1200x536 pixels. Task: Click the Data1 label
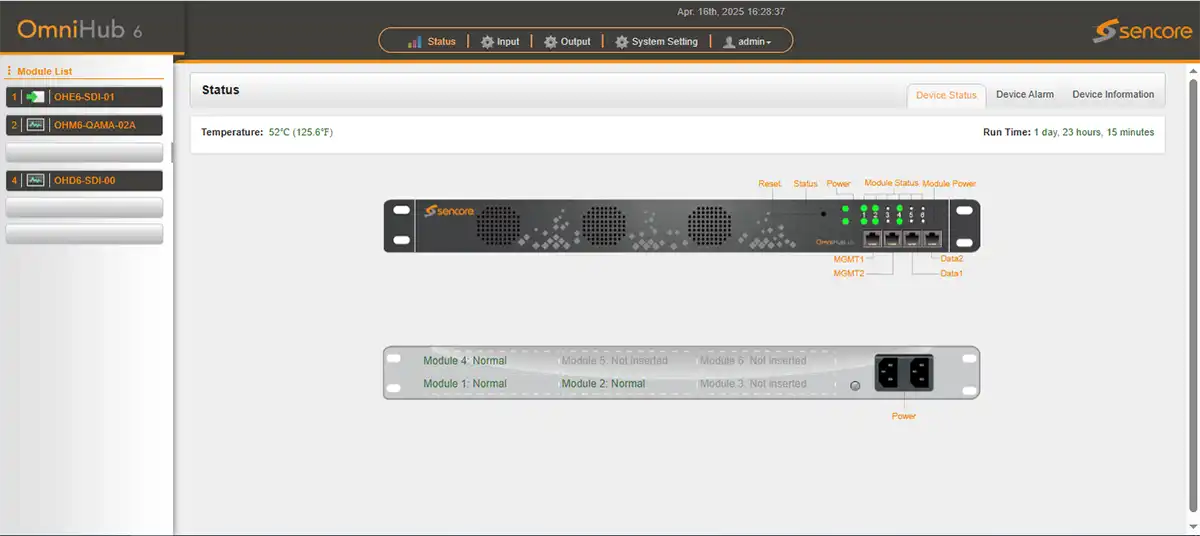951,273
